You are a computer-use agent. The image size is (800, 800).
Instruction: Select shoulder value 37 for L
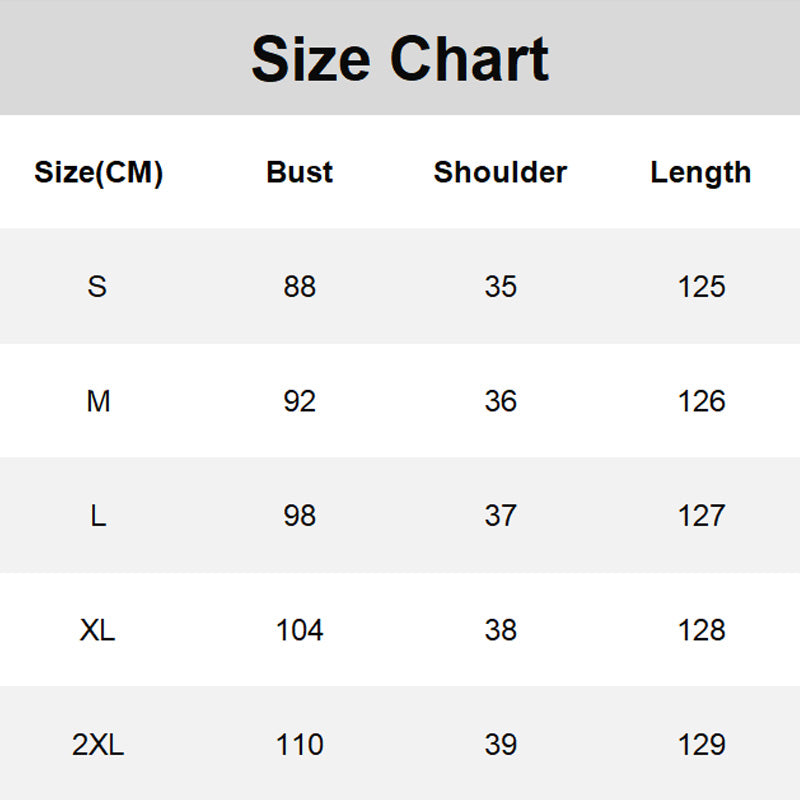click(500, 516)
